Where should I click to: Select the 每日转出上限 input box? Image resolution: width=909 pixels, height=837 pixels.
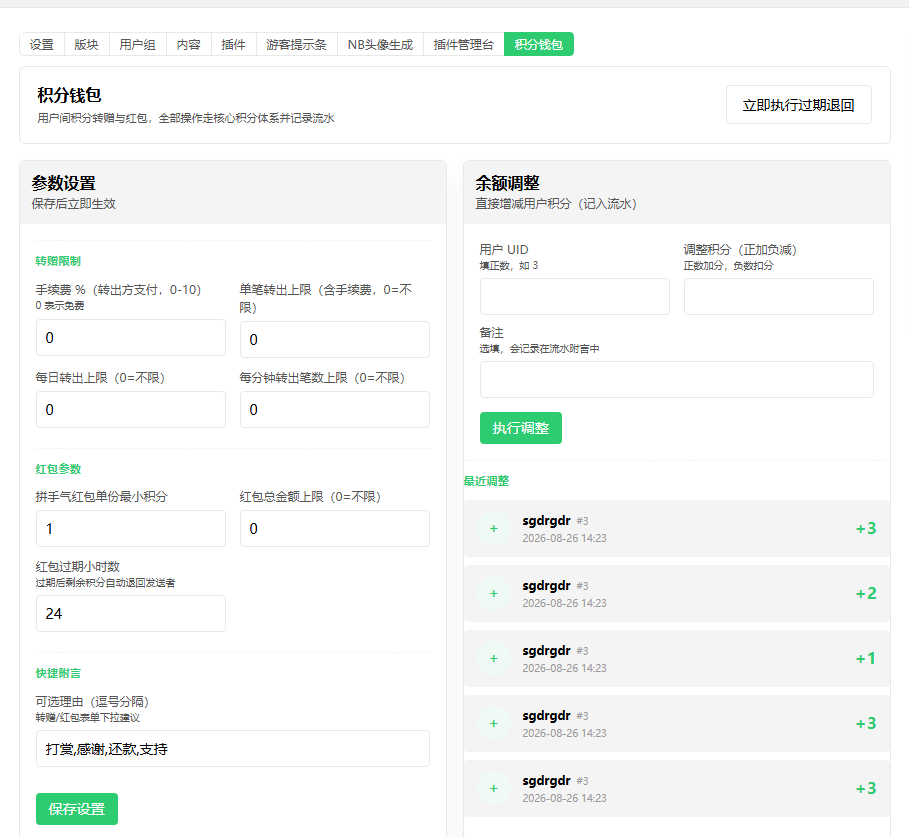pyautogui.click(x=131, y=410)
